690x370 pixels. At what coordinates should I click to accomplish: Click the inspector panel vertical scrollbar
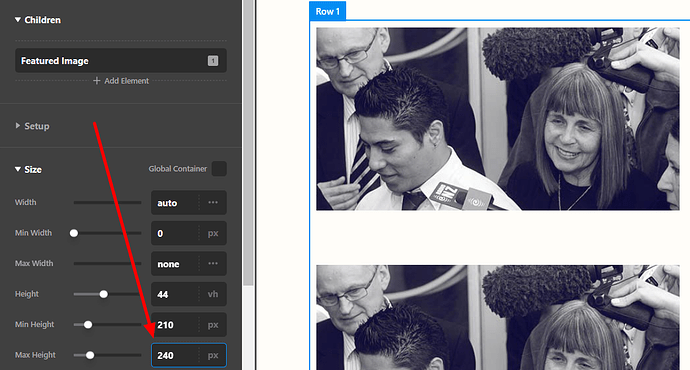(x=248, y=143)
